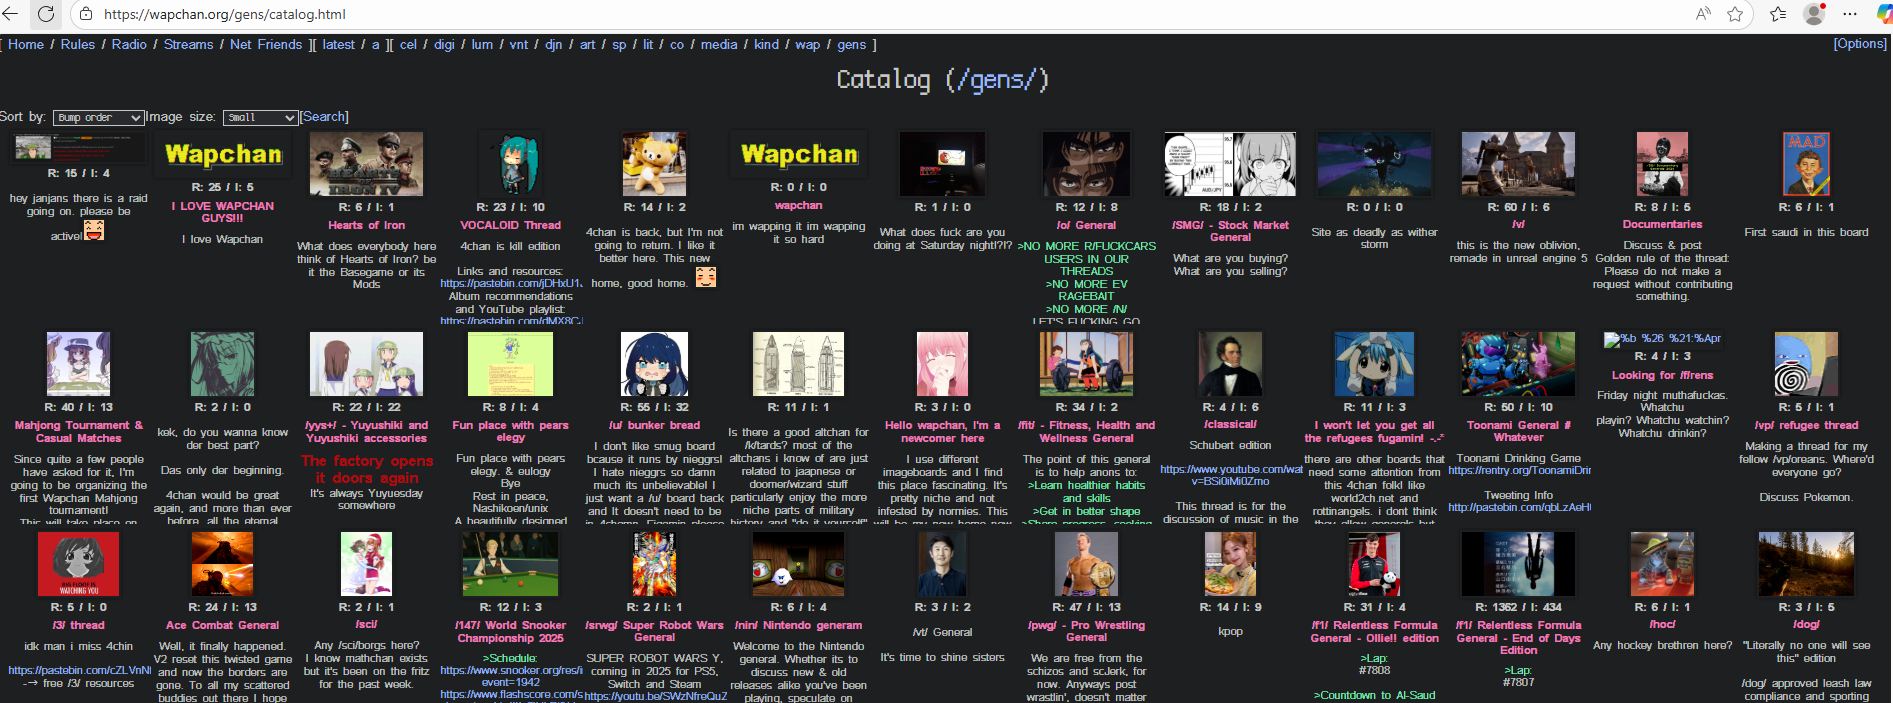Open kpop thread thumbnail
The image size is (1893, 703).
(1230, 565)
